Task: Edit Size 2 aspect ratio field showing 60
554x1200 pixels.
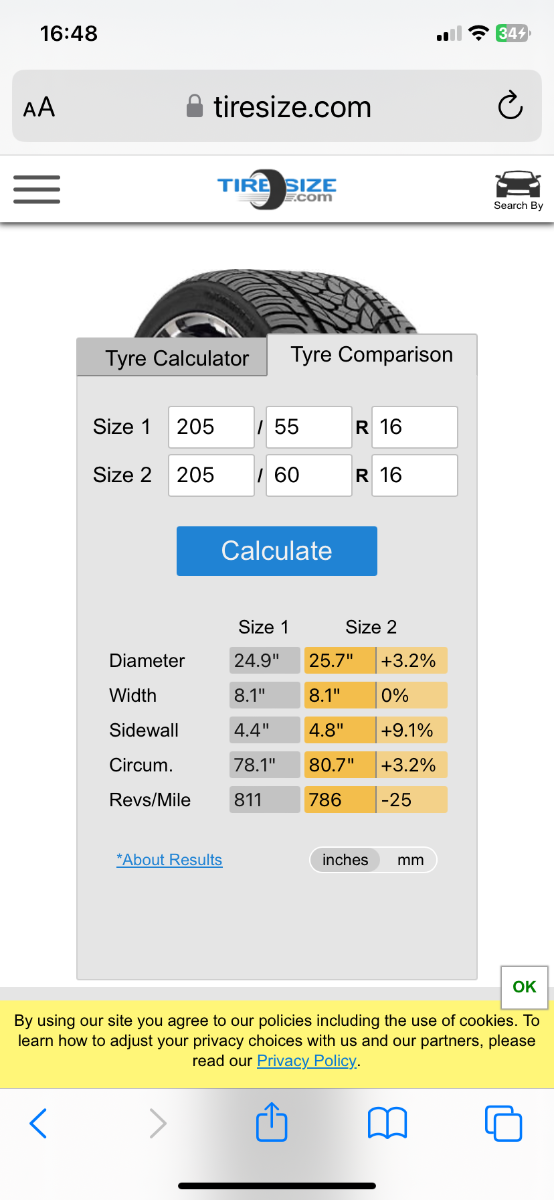Action: 309,475
